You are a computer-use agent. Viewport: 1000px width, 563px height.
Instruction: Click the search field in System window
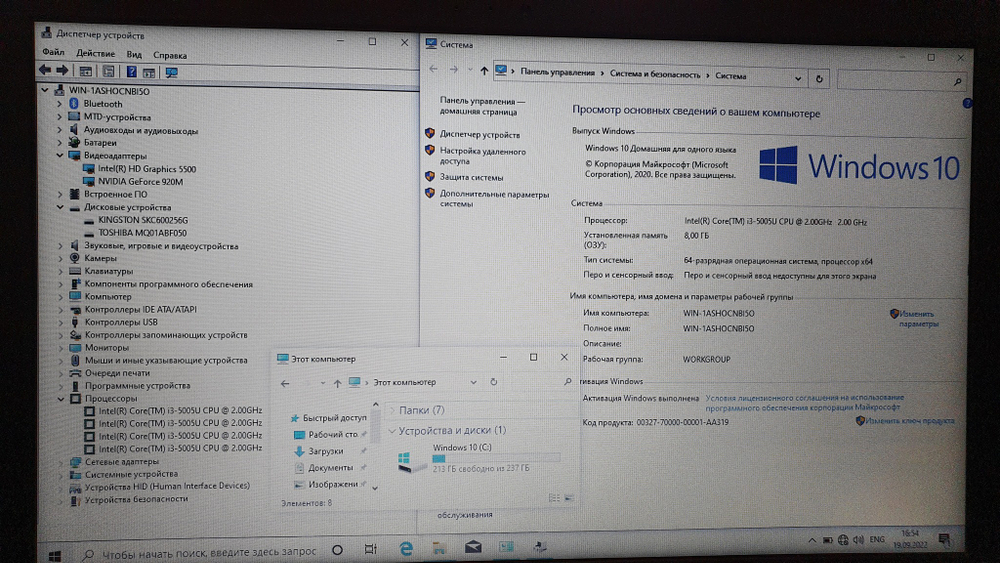(x=901, y=81)
